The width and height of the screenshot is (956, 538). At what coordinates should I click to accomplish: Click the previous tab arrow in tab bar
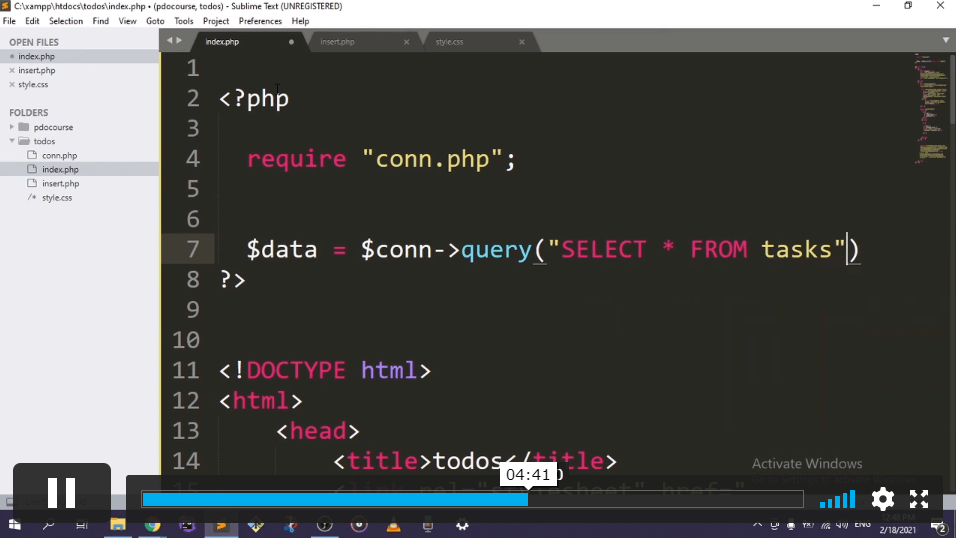click(x=169, y=41)
